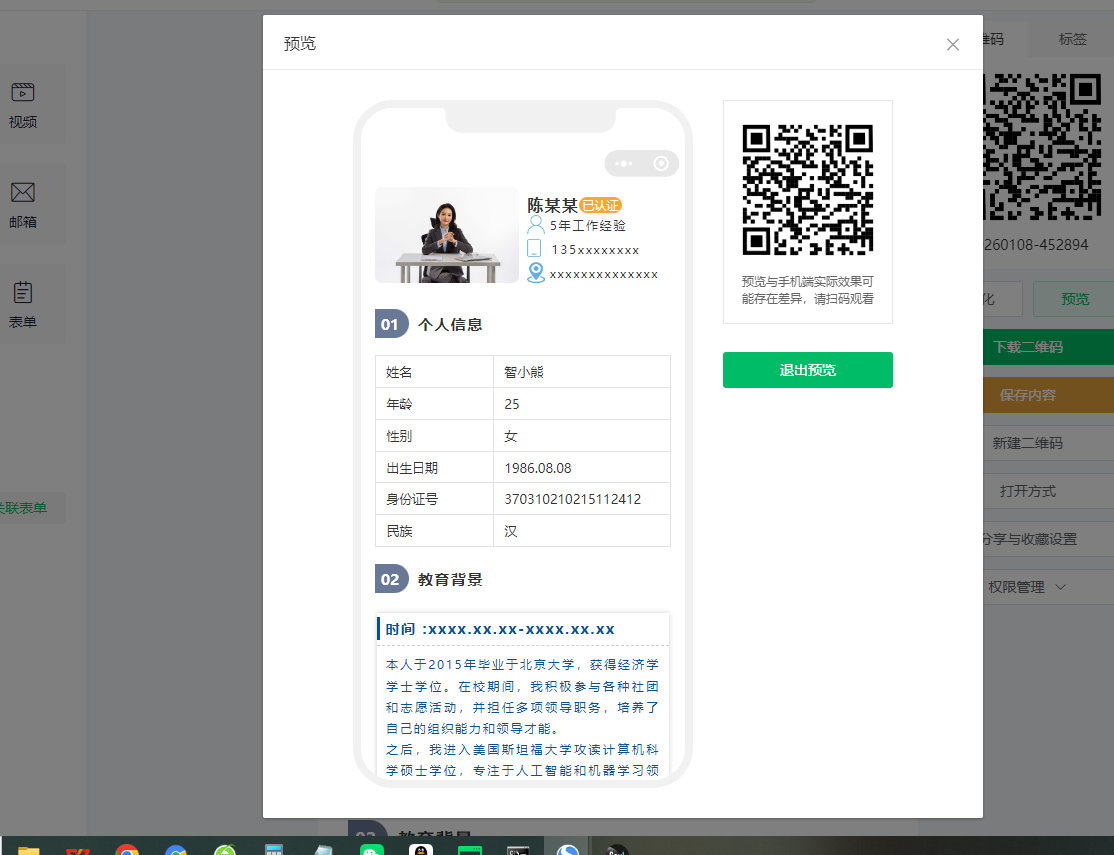Screen dimensions: 1114x855
Task: Click the person icon beside 5年工作经验
Action: click(x=536, y=225)
